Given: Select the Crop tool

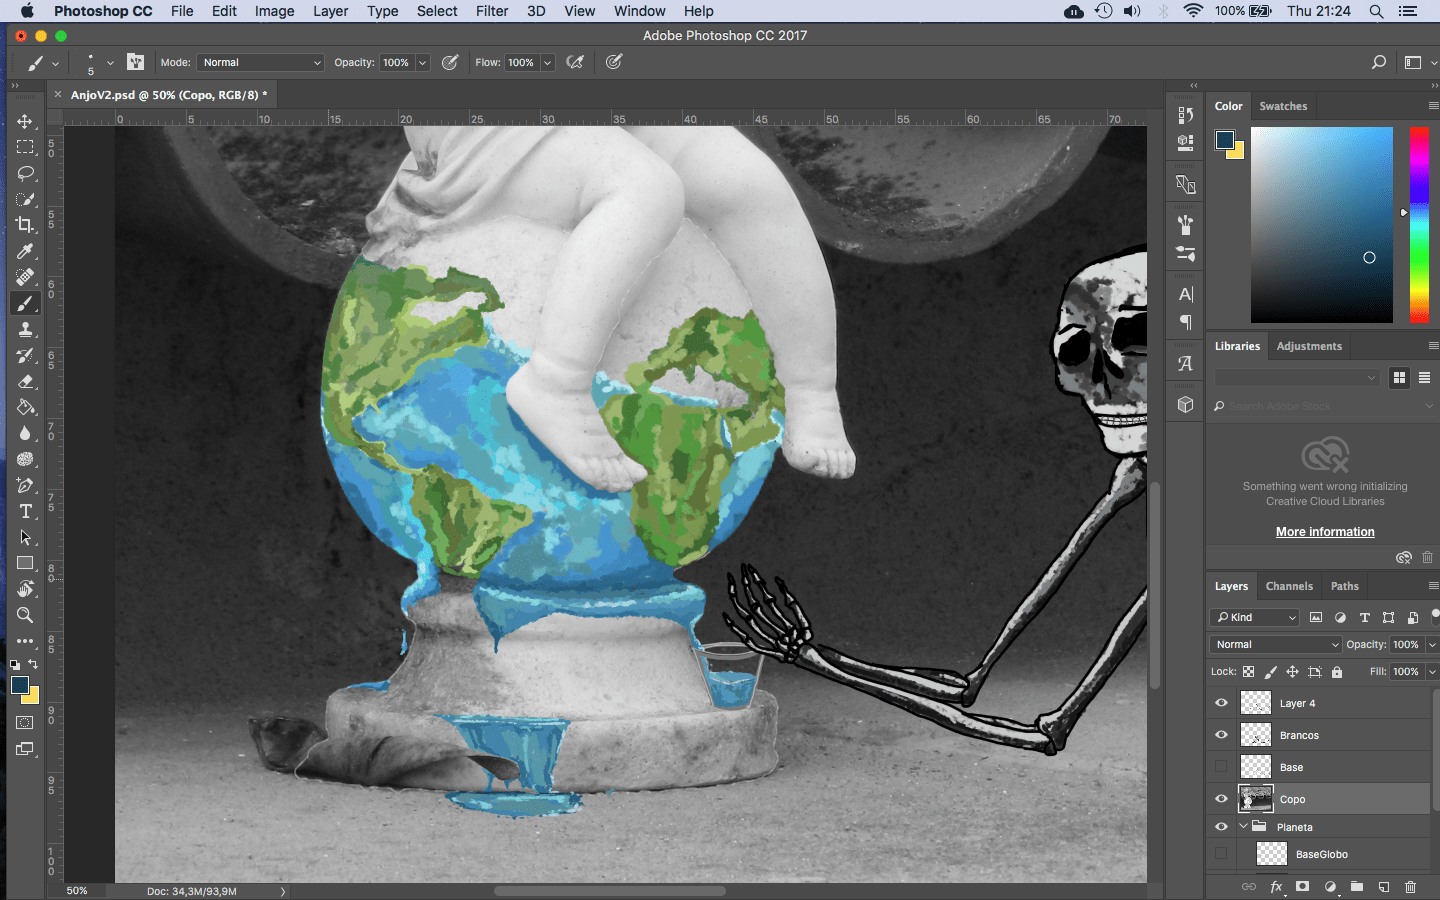Looking at the screenshot, I should (x=25, y=225).
